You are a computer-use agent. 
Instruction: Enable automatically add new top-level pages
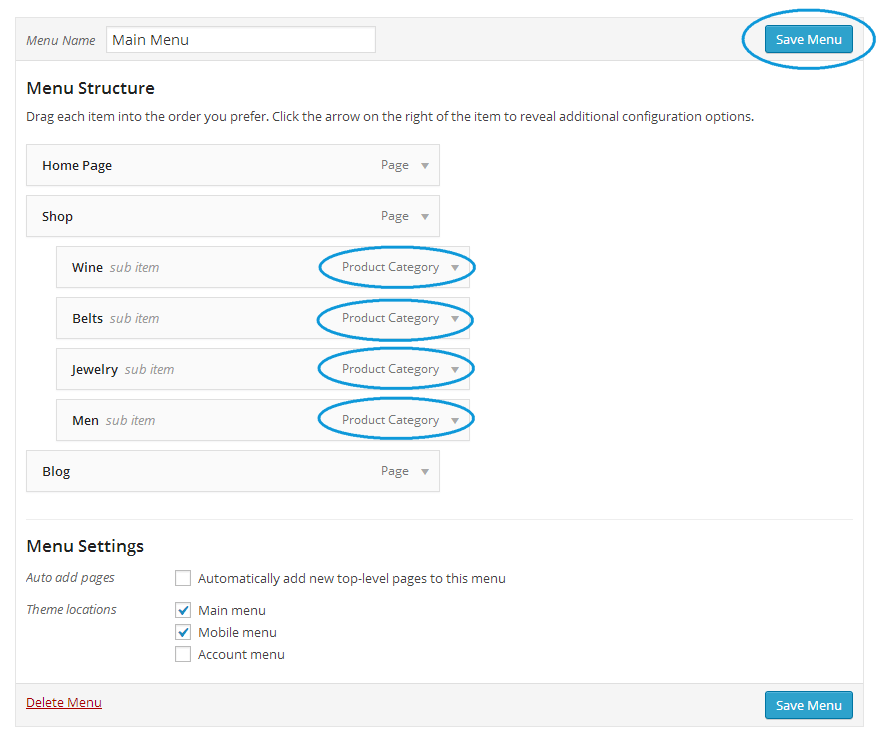coord(183,578)
